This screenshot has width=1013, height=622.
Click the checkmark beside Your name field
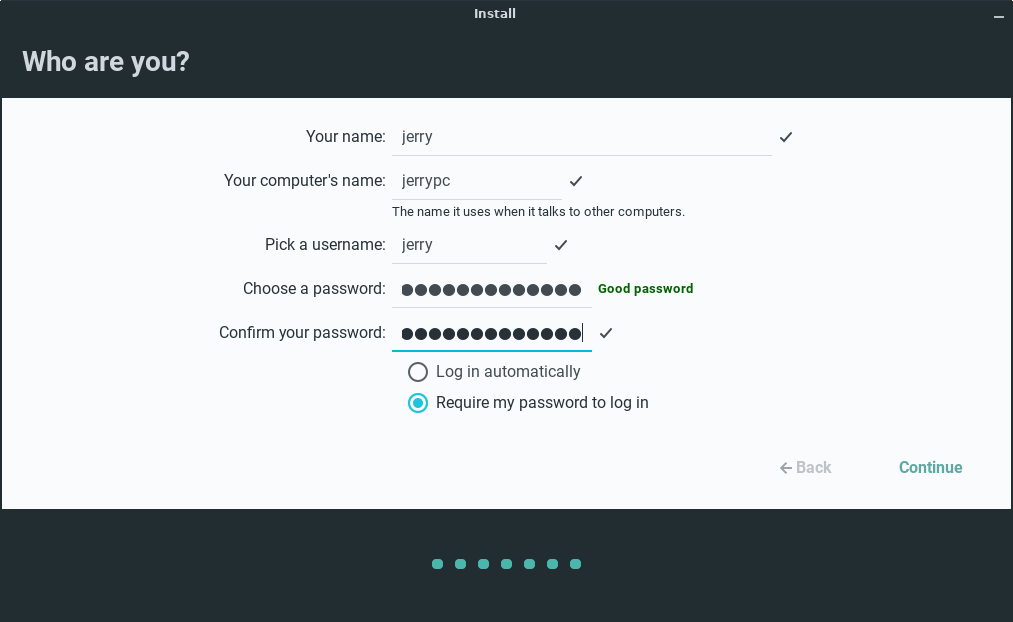tap(786, 137)
